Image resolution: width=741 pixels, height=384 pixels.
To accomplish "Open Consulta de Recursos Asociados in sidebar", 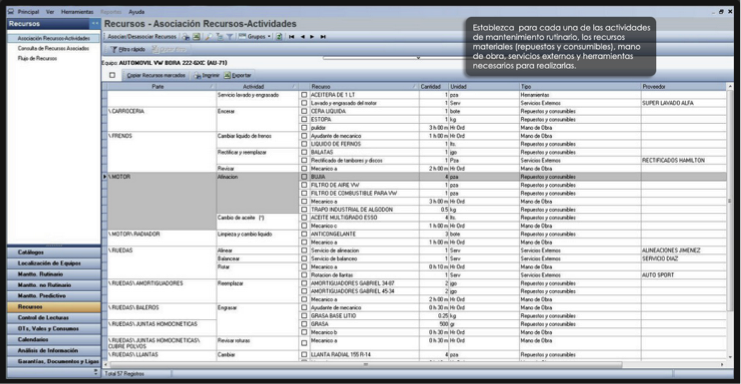I will (x=53, y=48).
